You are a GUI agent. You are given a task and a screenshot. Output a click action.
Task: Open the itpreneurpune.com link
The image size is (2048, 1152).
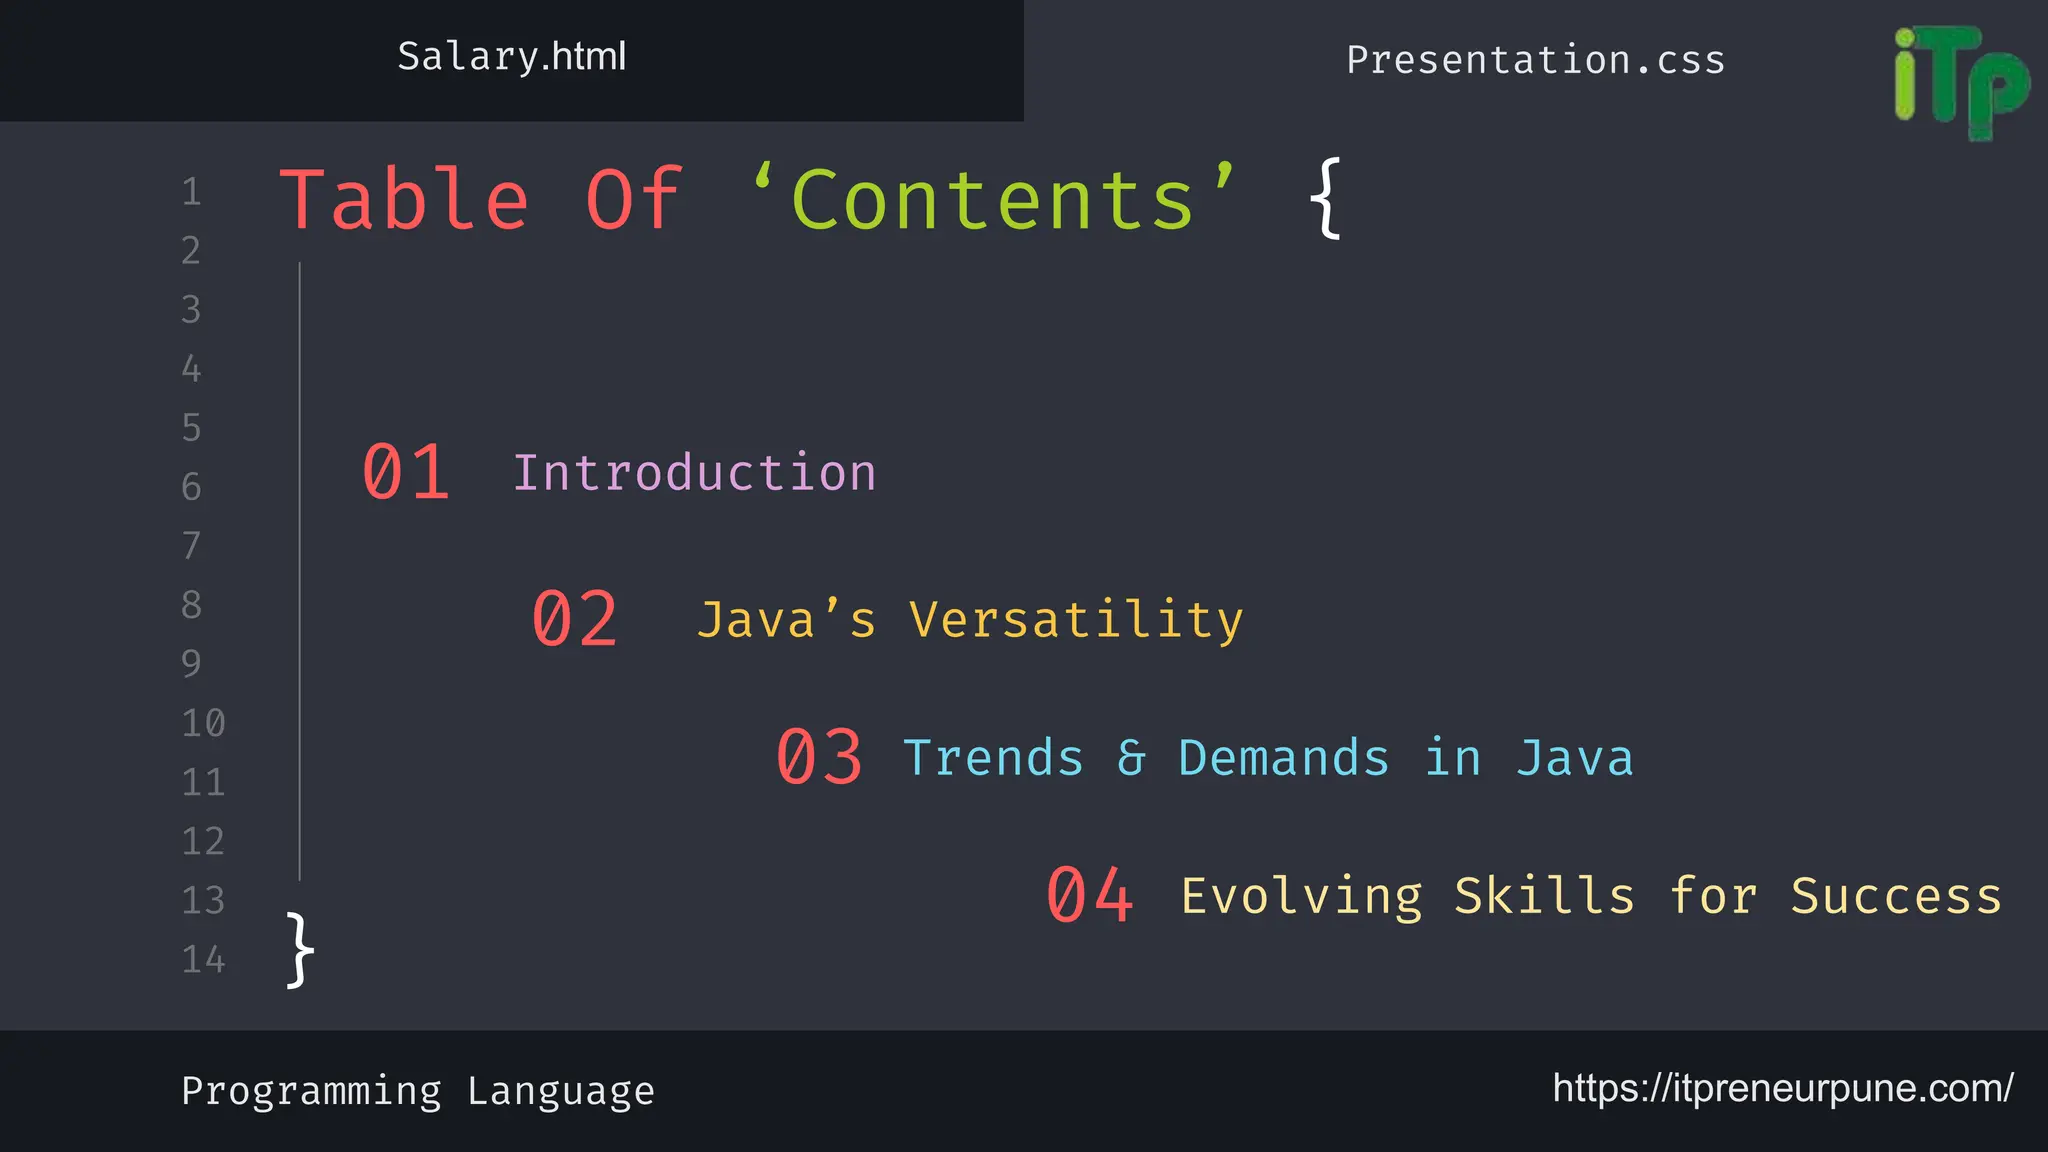[x=1783, y=1088]
